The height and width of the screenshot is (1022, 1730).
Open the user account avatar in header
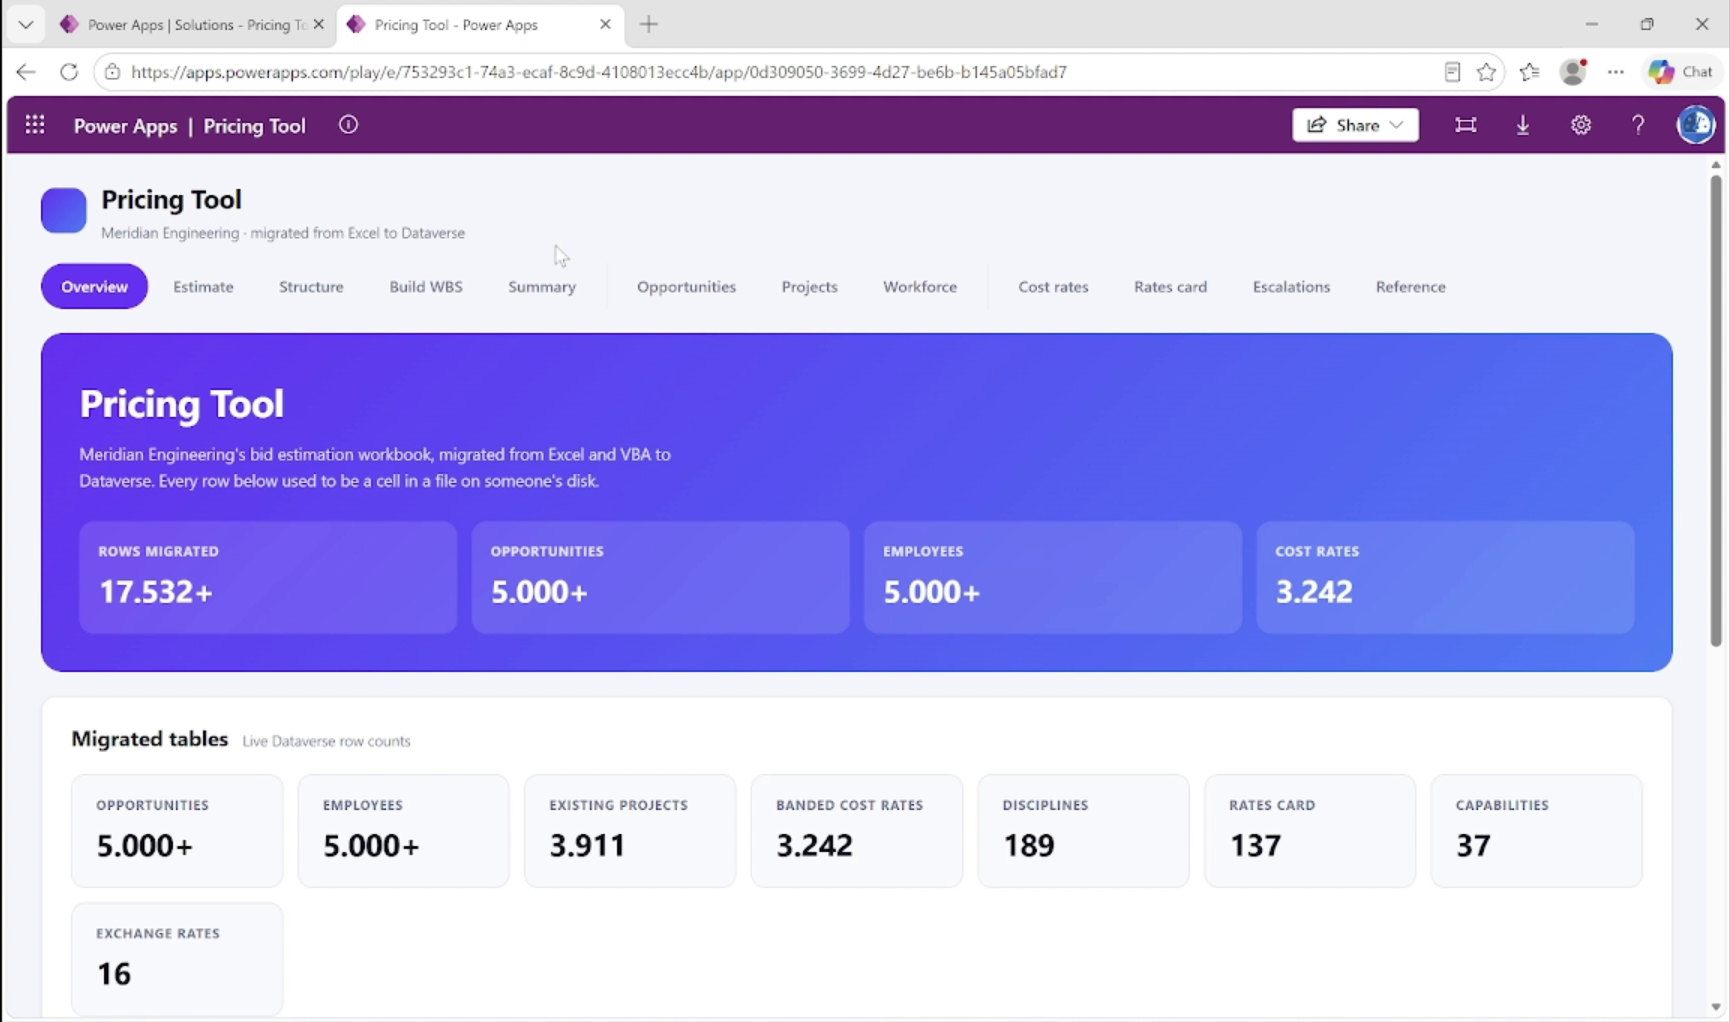click(x=1696, y=125)
